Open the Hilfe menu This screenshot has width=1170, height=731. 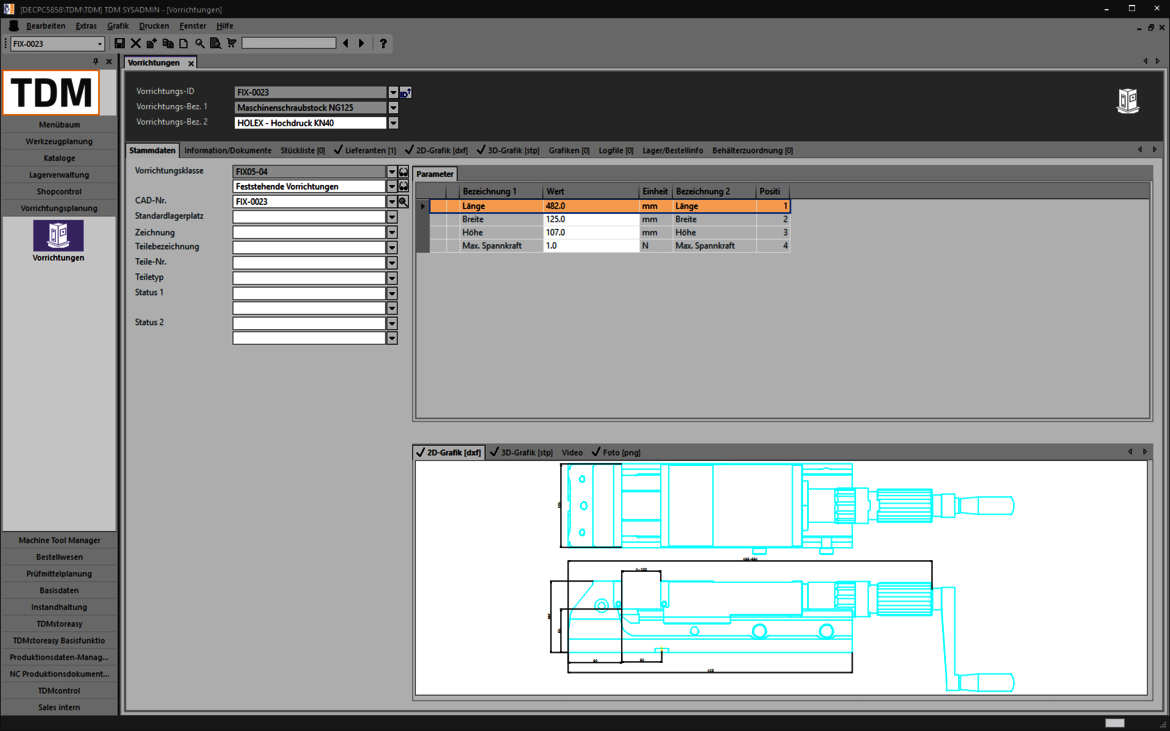coord(225,25)
